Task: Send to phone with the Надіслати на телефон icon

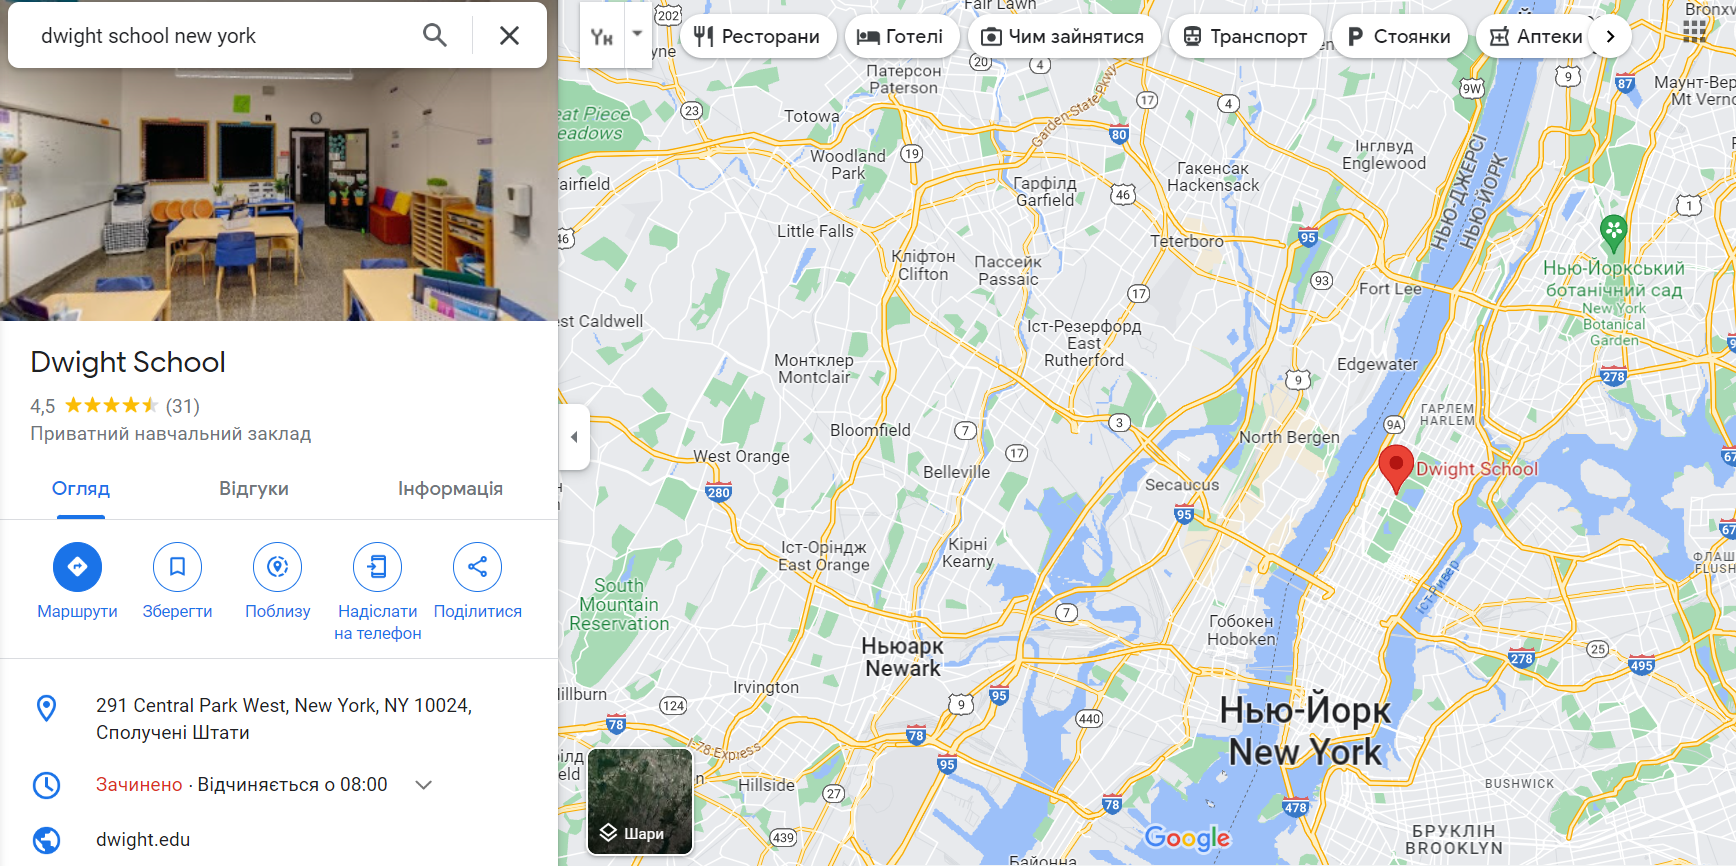Action: pyautogui.click(x=377, y=567)
